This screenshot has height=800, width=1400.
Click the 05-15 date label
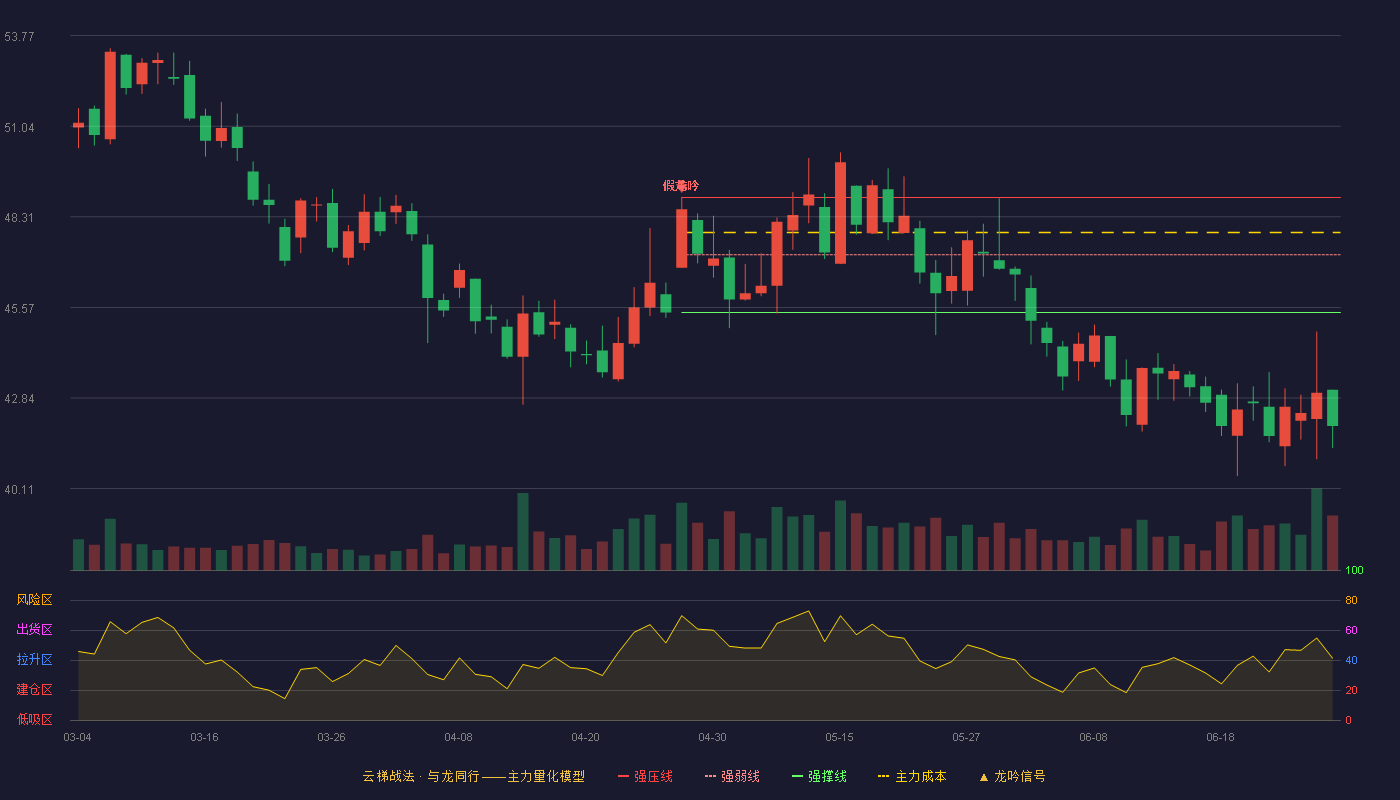839,737
